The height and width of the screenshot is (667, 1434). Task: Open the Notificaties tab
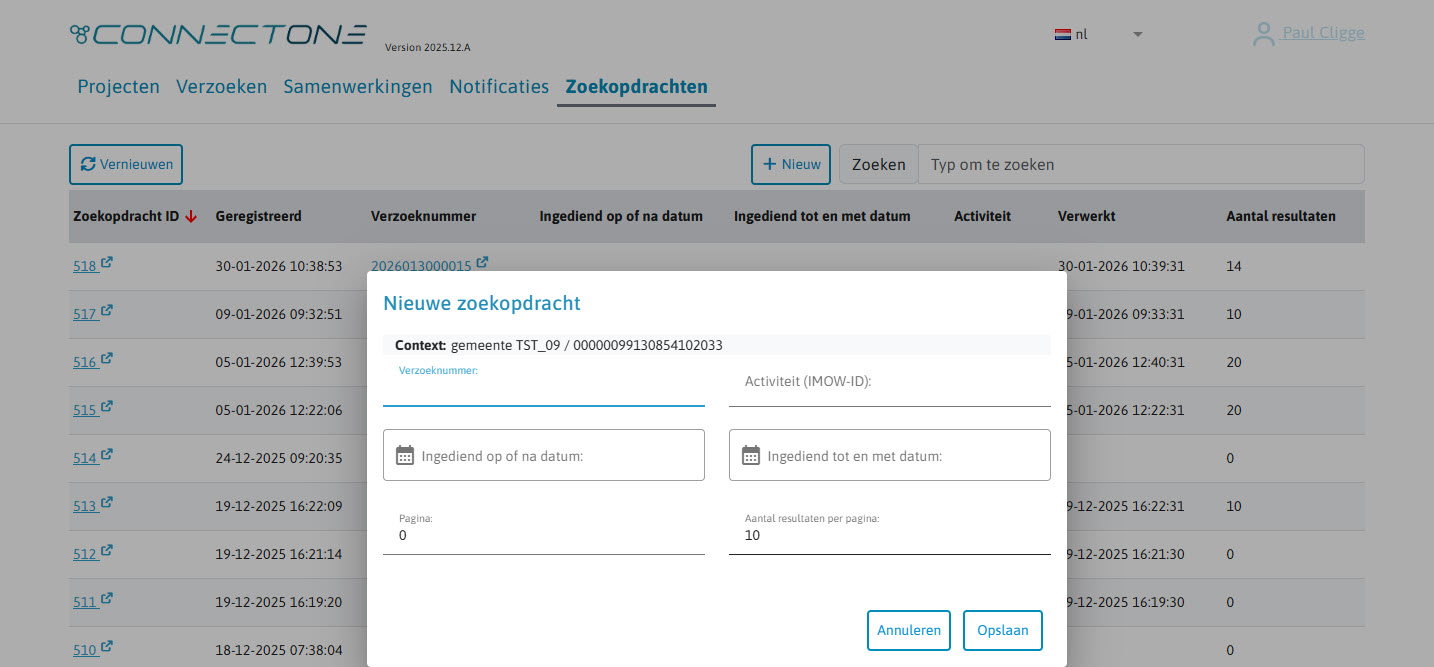(x=498, y=87)
